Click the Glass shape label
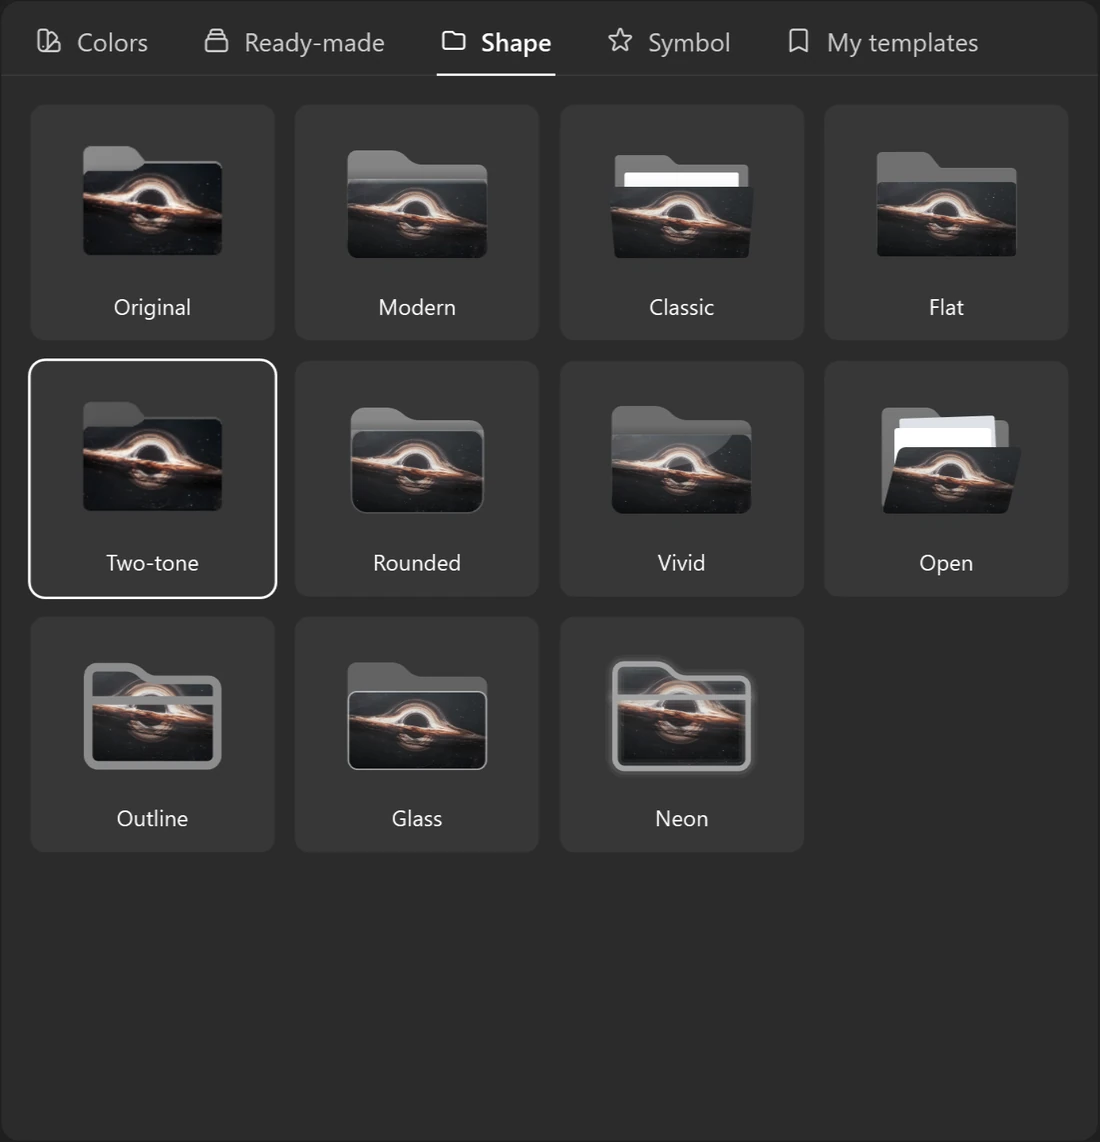This screenshot has height=1142, width=1100. (417, 819)
